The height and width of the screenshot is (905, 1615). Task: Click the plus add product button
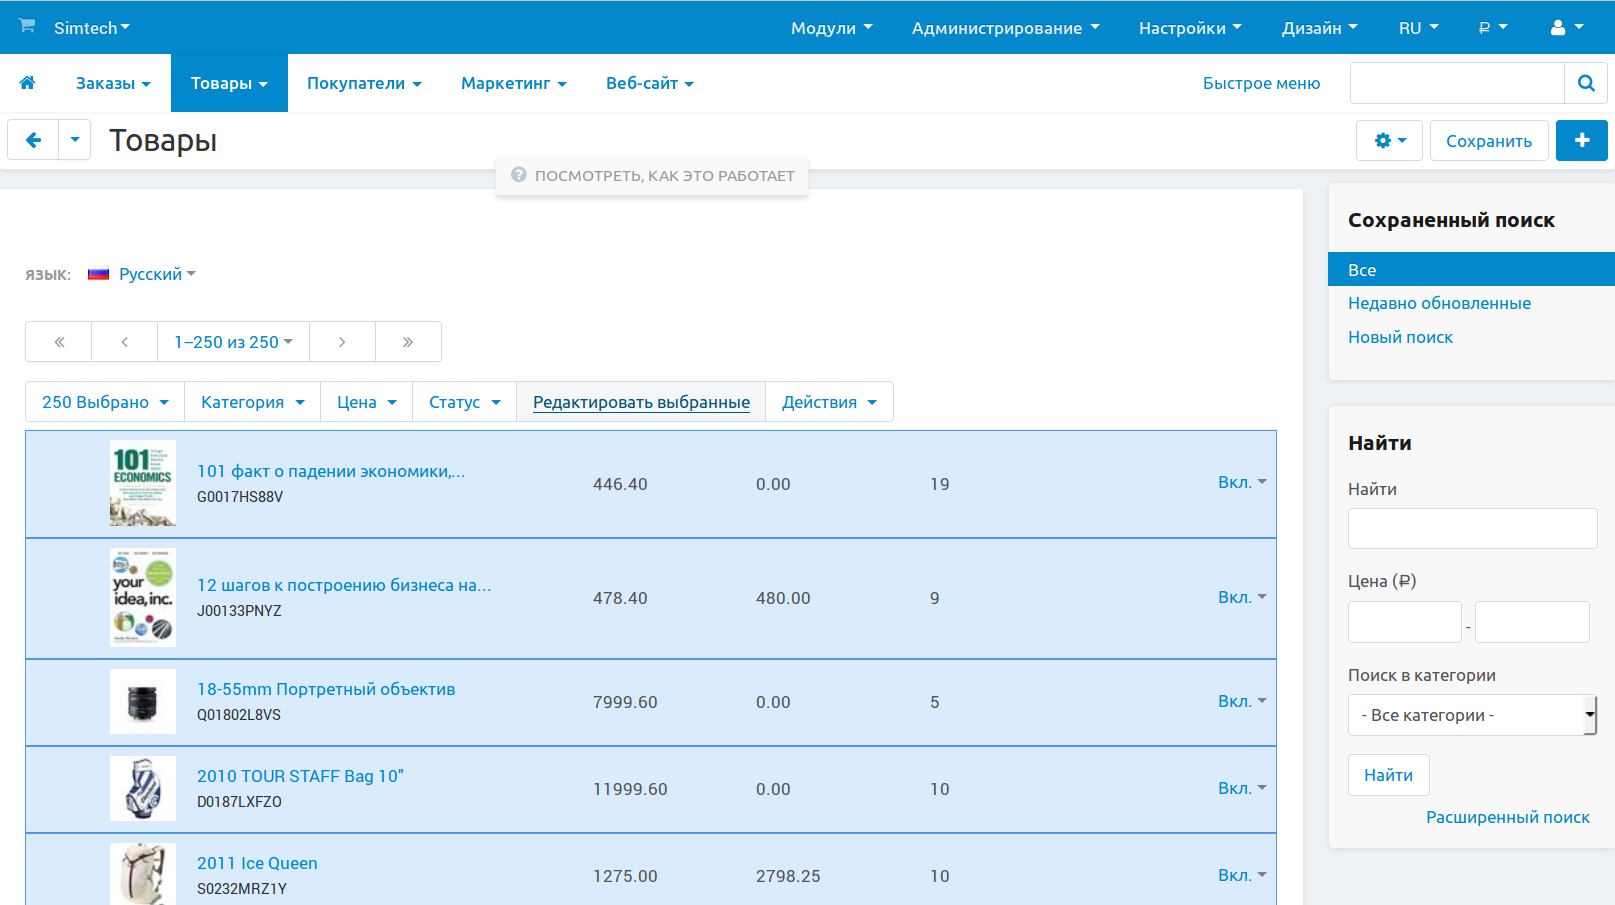tap(1581, 141)
